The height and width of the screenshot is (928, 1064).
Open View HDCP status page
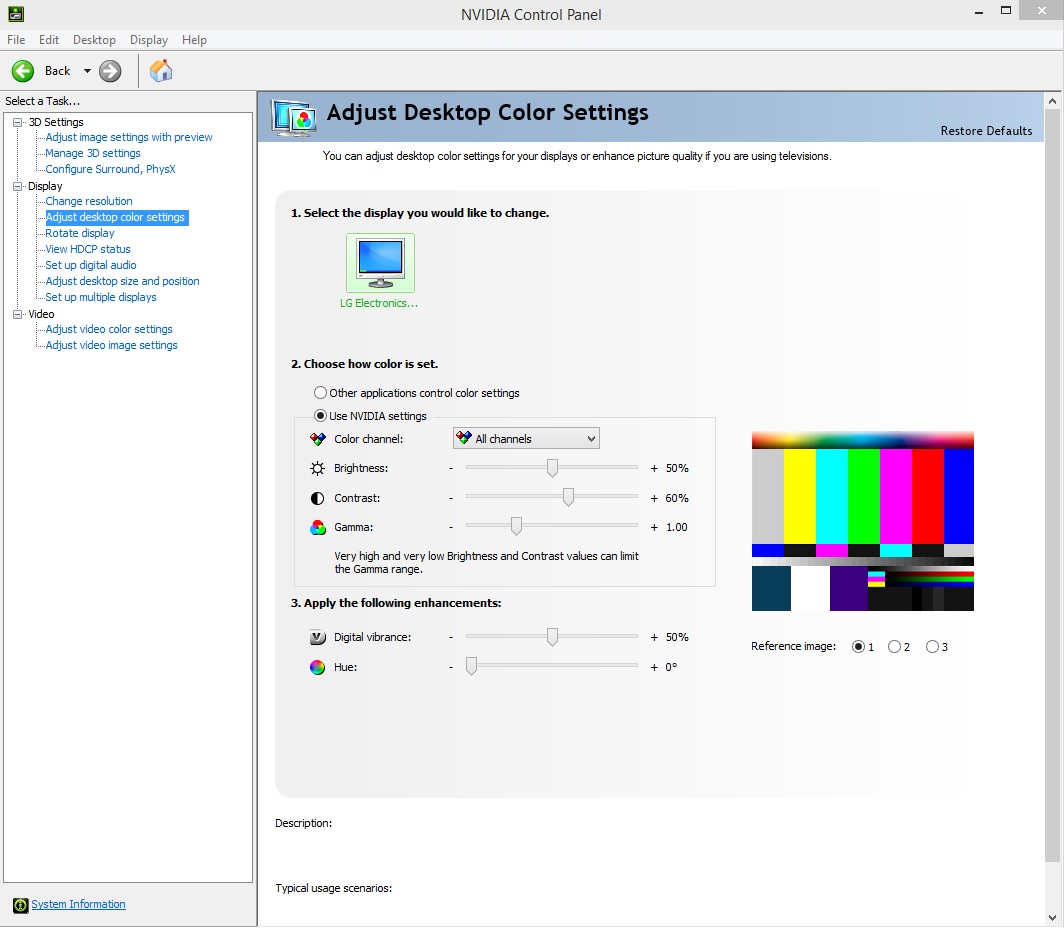click(88, 249)
